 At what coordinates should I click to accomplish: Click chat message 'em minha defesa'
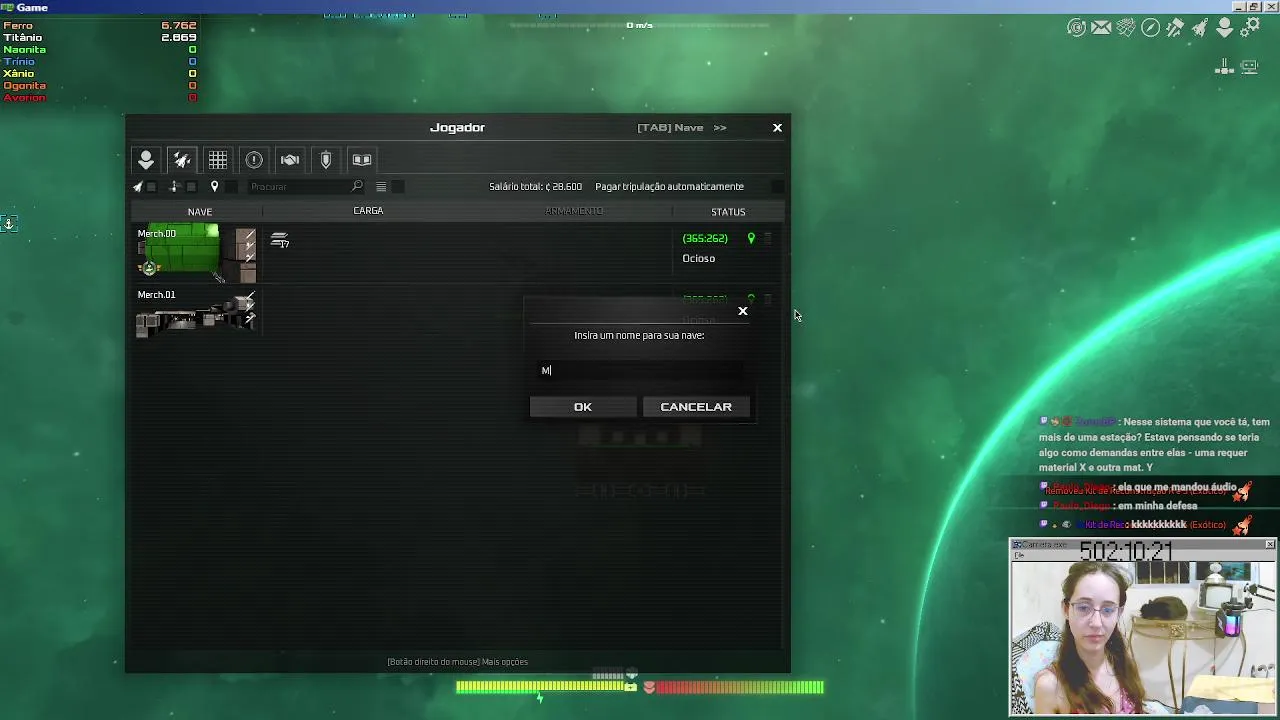(x=1157, y=506)
